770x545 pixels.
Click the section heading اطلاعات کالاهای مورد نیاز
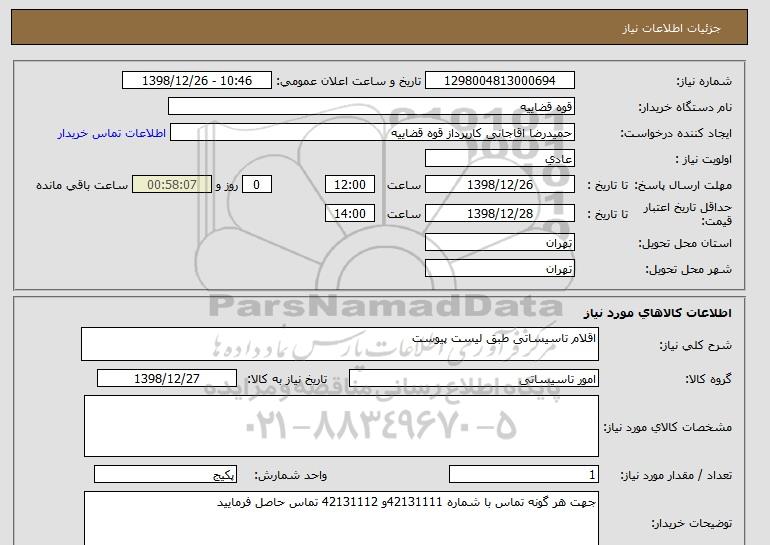pos(658,313)
